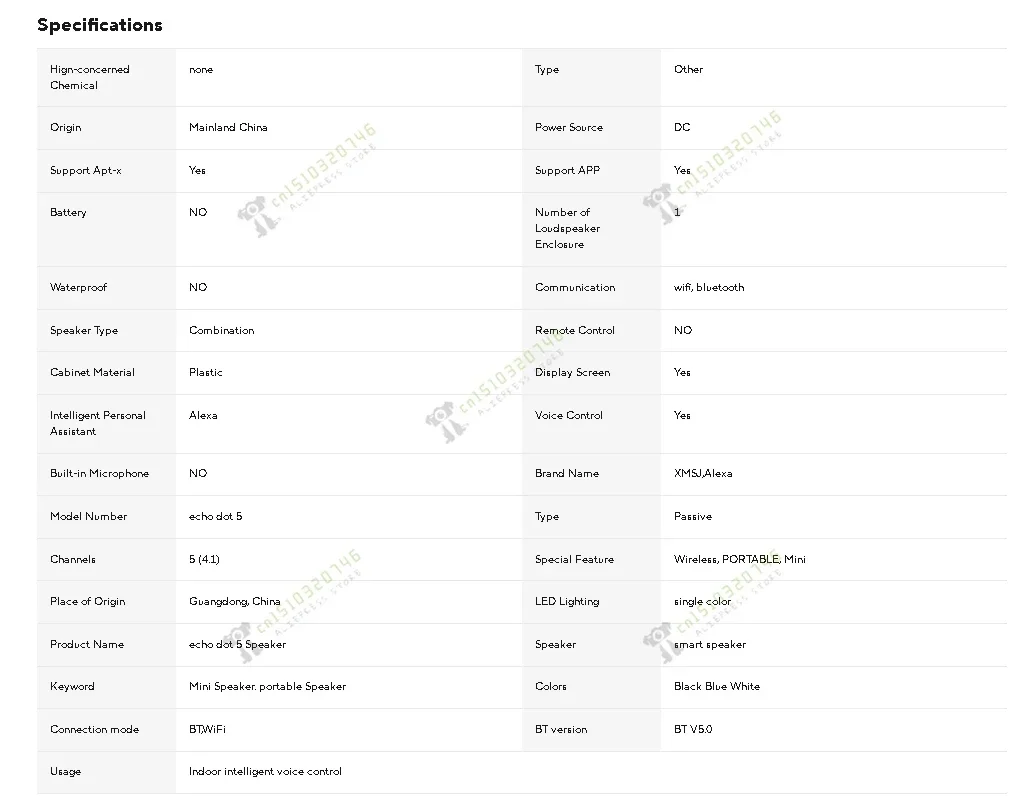
Task: Select the BT V5.0 version value
Action: [693, 730]
